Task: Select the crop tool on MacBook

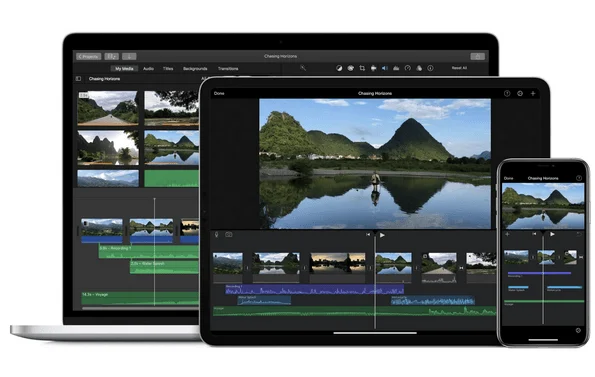Action: click(x=362, y=68)
